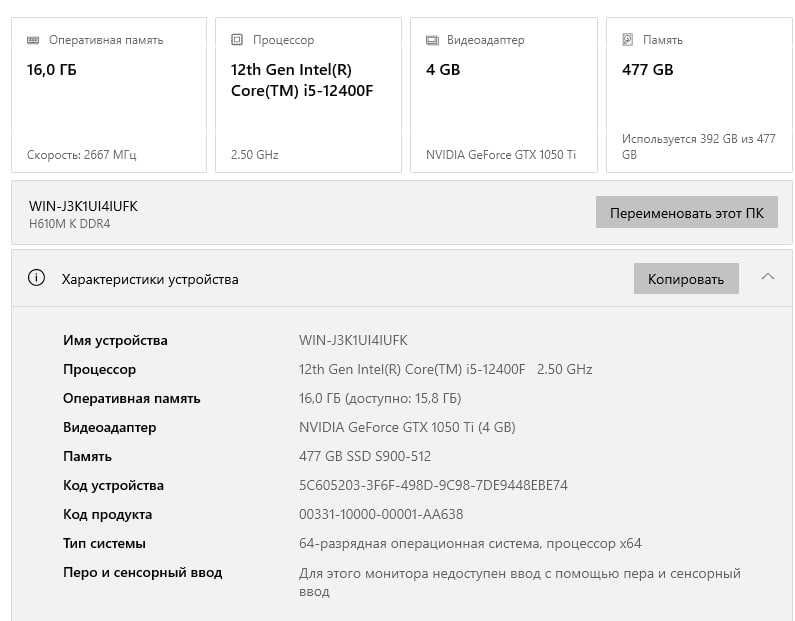This screenshot has width=795, height=621.
Task: Open the Процессор i5-12400F card
Action: point(307,95)
